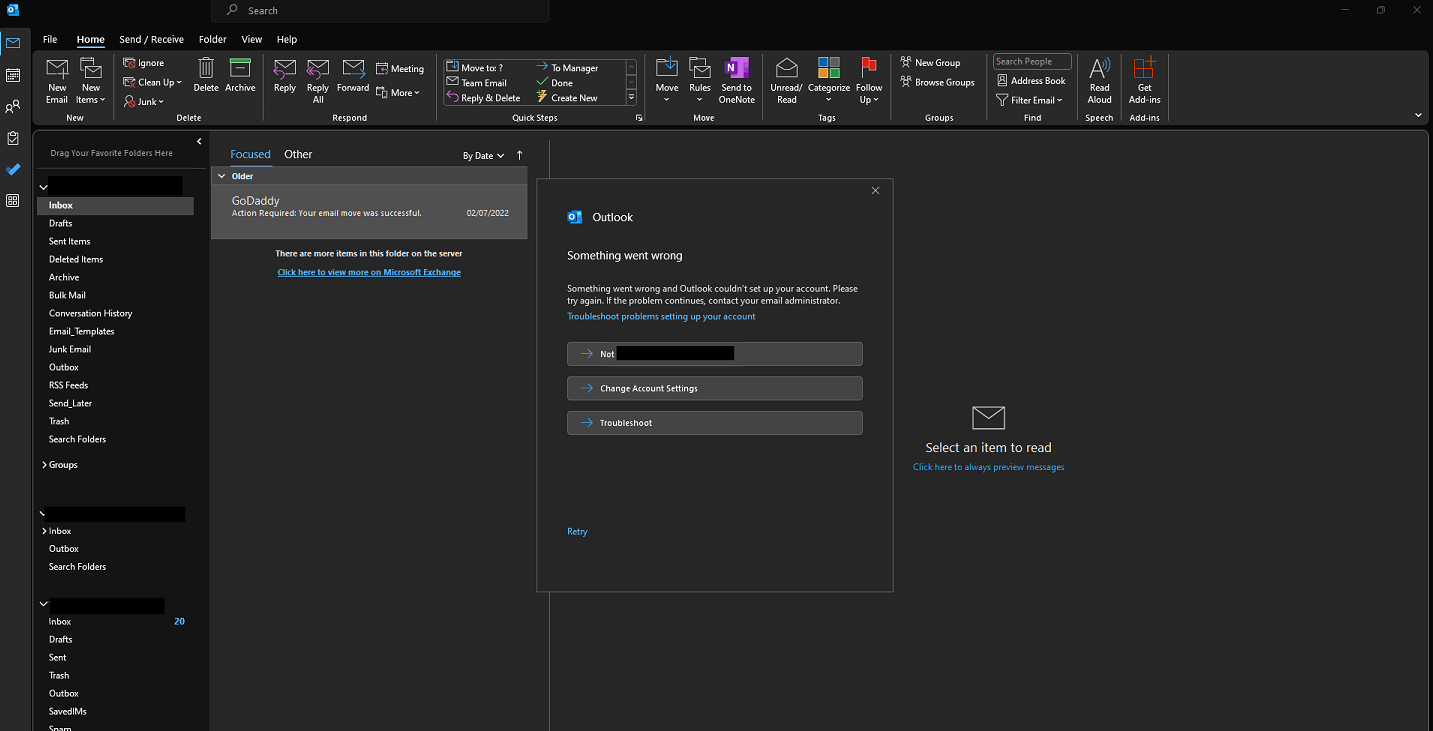This screenshot has width=1433, height=731.
Task: Click inside the Search People box
Action: click(x=1031, y=60)
